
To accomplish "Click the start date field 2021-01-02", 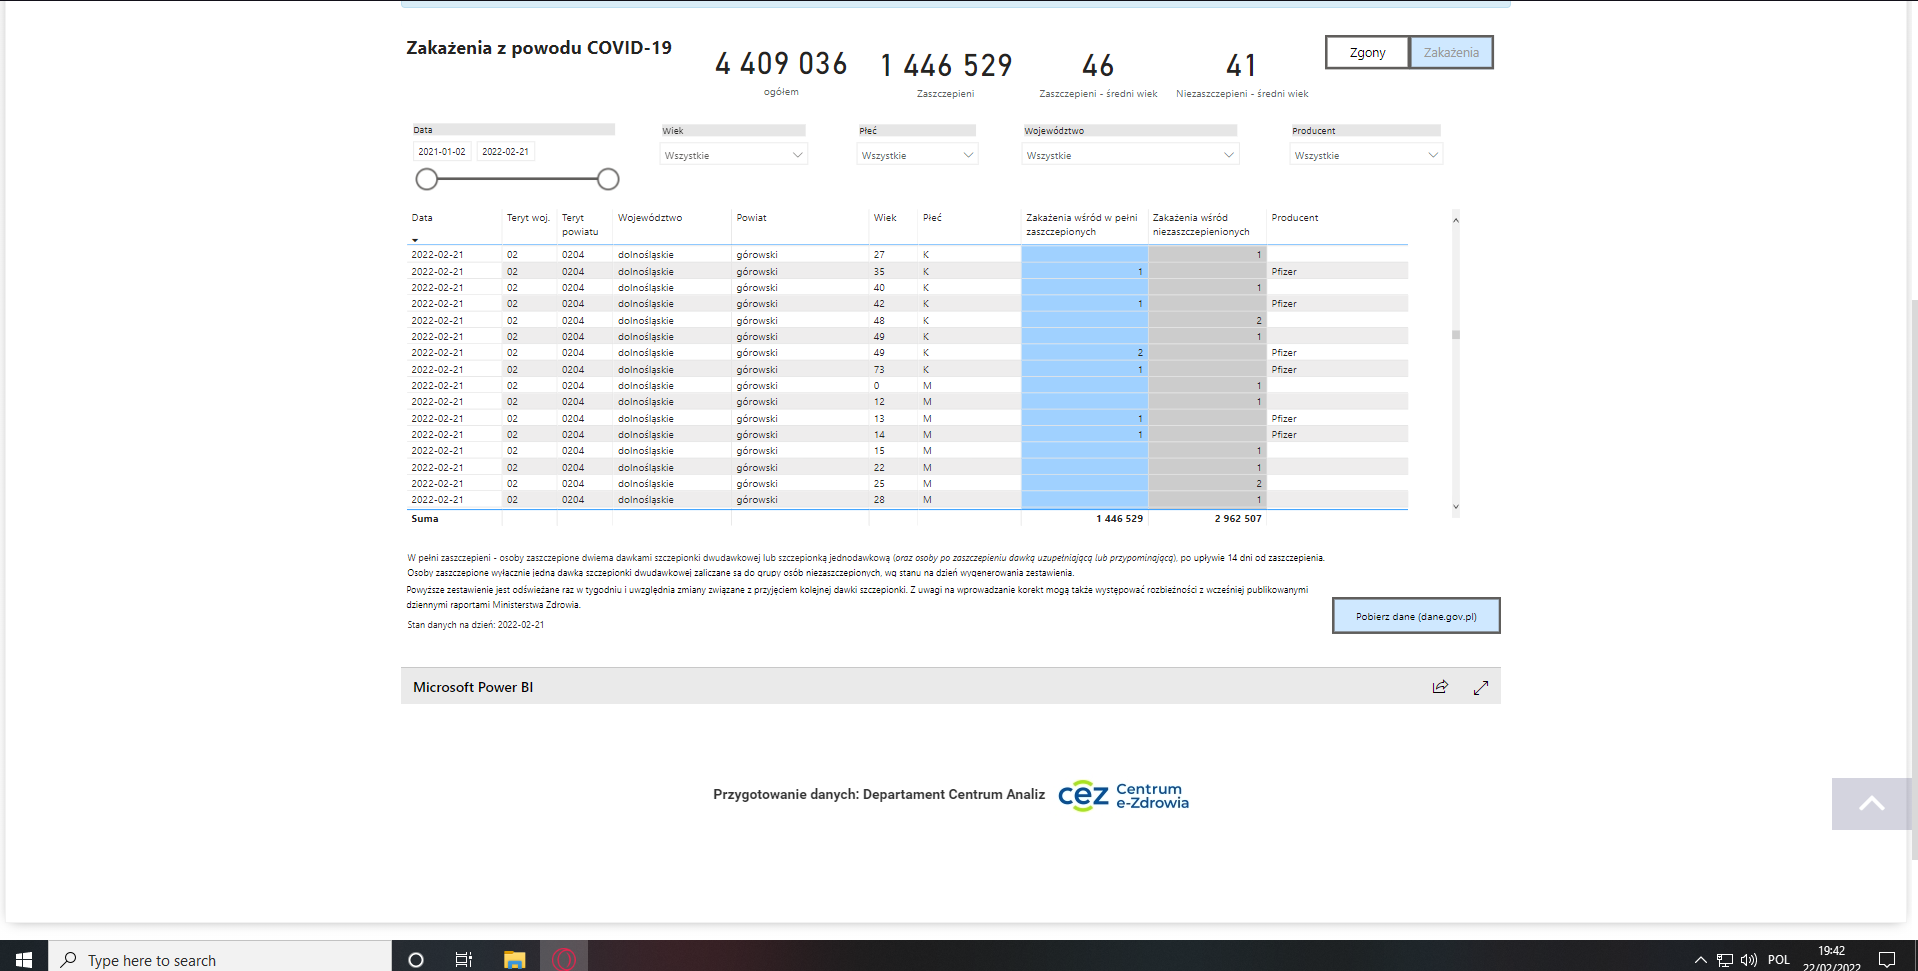I will click(442, 152).
